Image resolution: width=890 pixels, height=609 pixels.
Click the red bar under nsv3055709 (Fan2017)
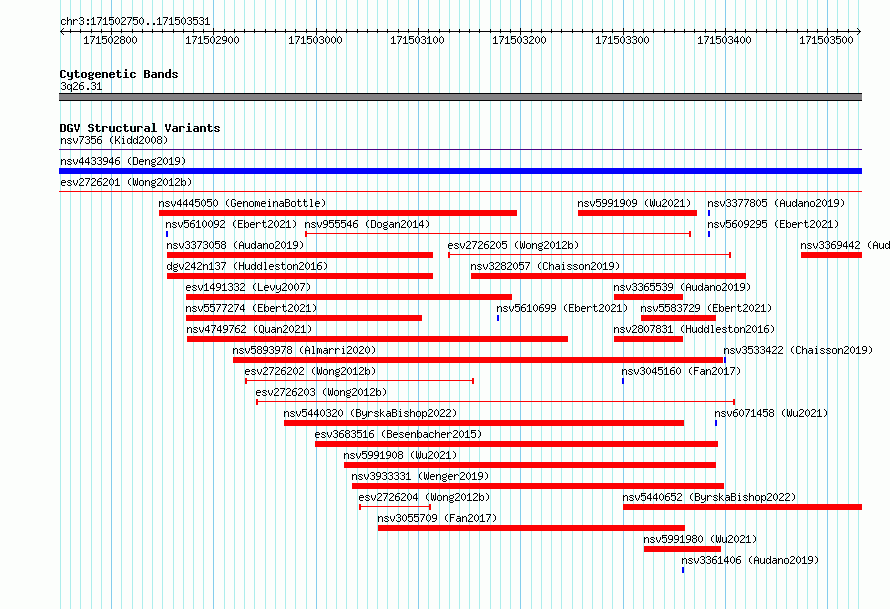pyautogui.click(x=531, y=528)
